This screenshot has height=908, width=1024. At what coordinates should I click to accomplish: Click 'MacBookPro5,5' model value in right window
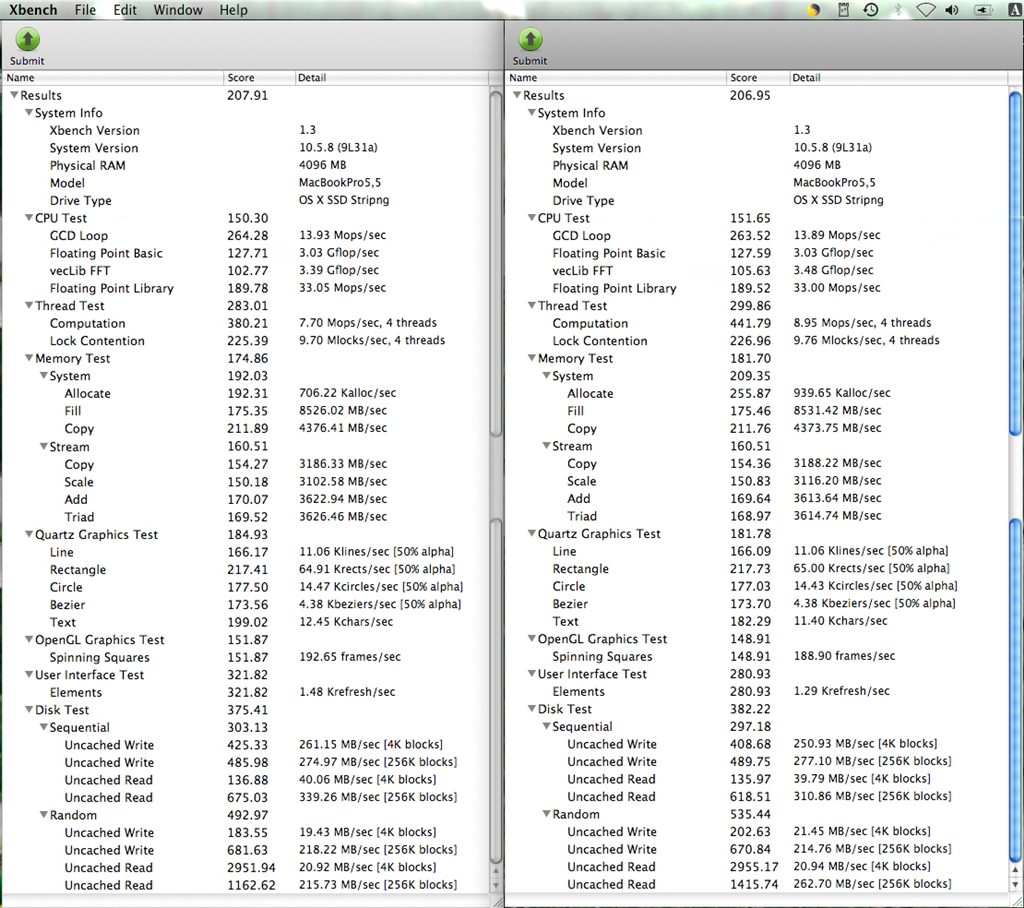(x=835, y=182)
